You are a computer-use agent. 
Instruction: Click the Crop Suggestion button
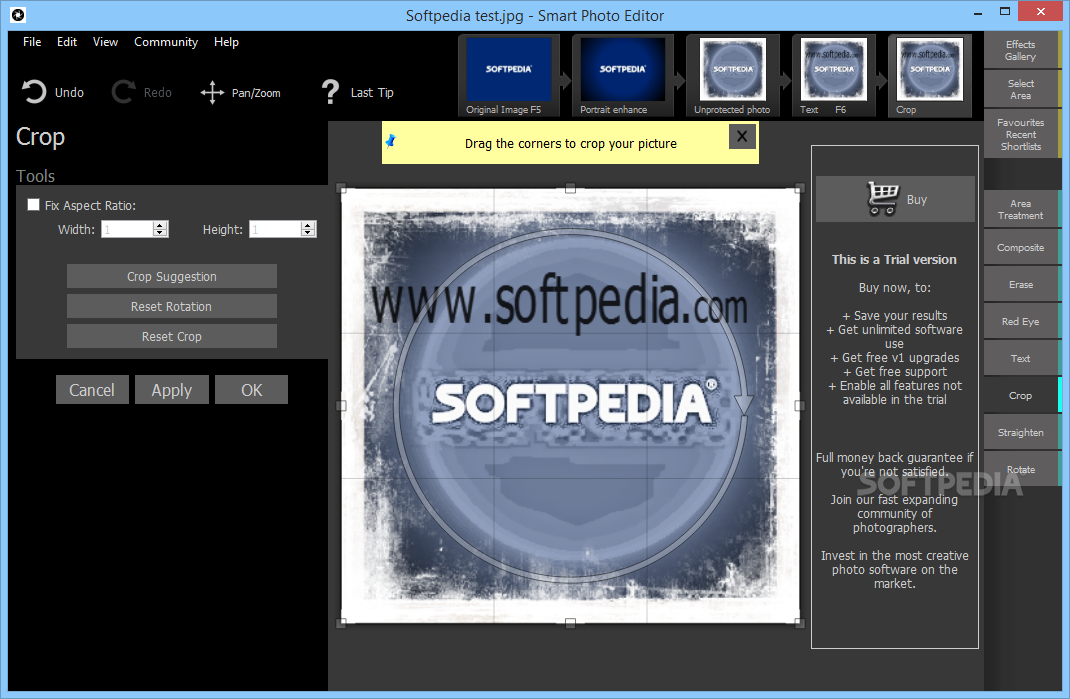coord(172,276)
